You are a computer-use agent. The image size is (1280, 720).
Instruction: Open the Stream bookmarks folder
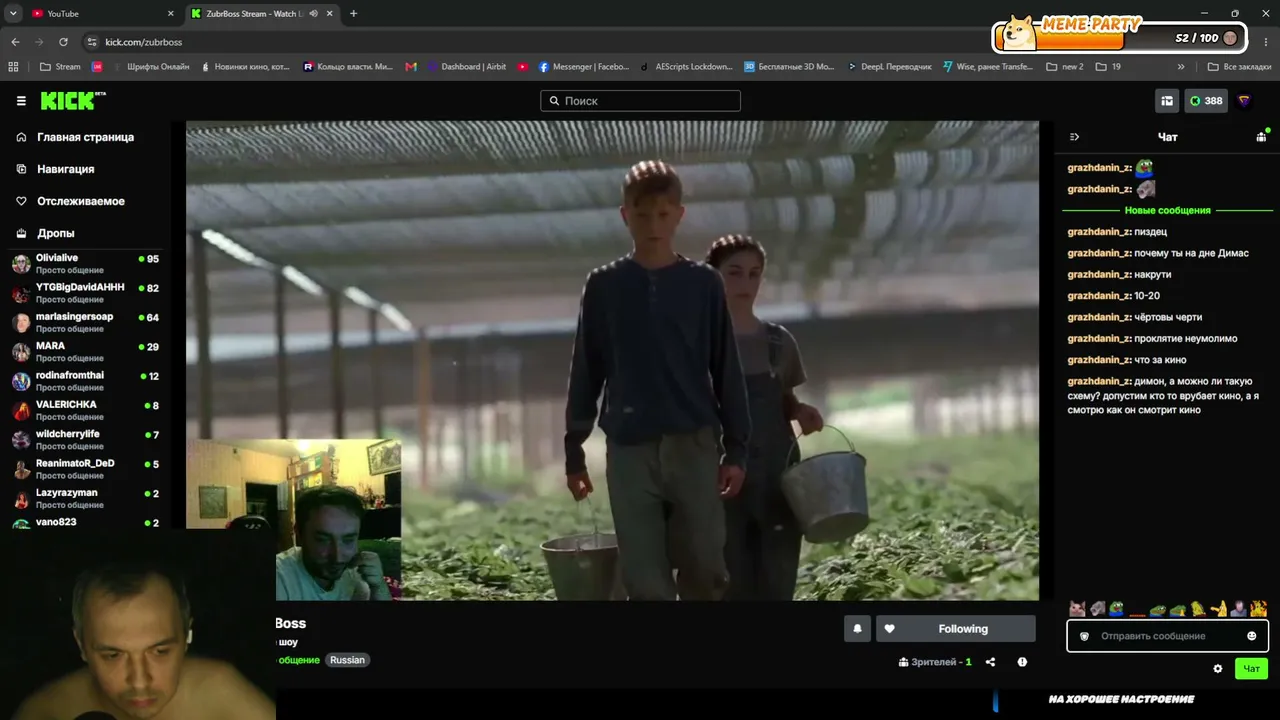click(60, 67)
